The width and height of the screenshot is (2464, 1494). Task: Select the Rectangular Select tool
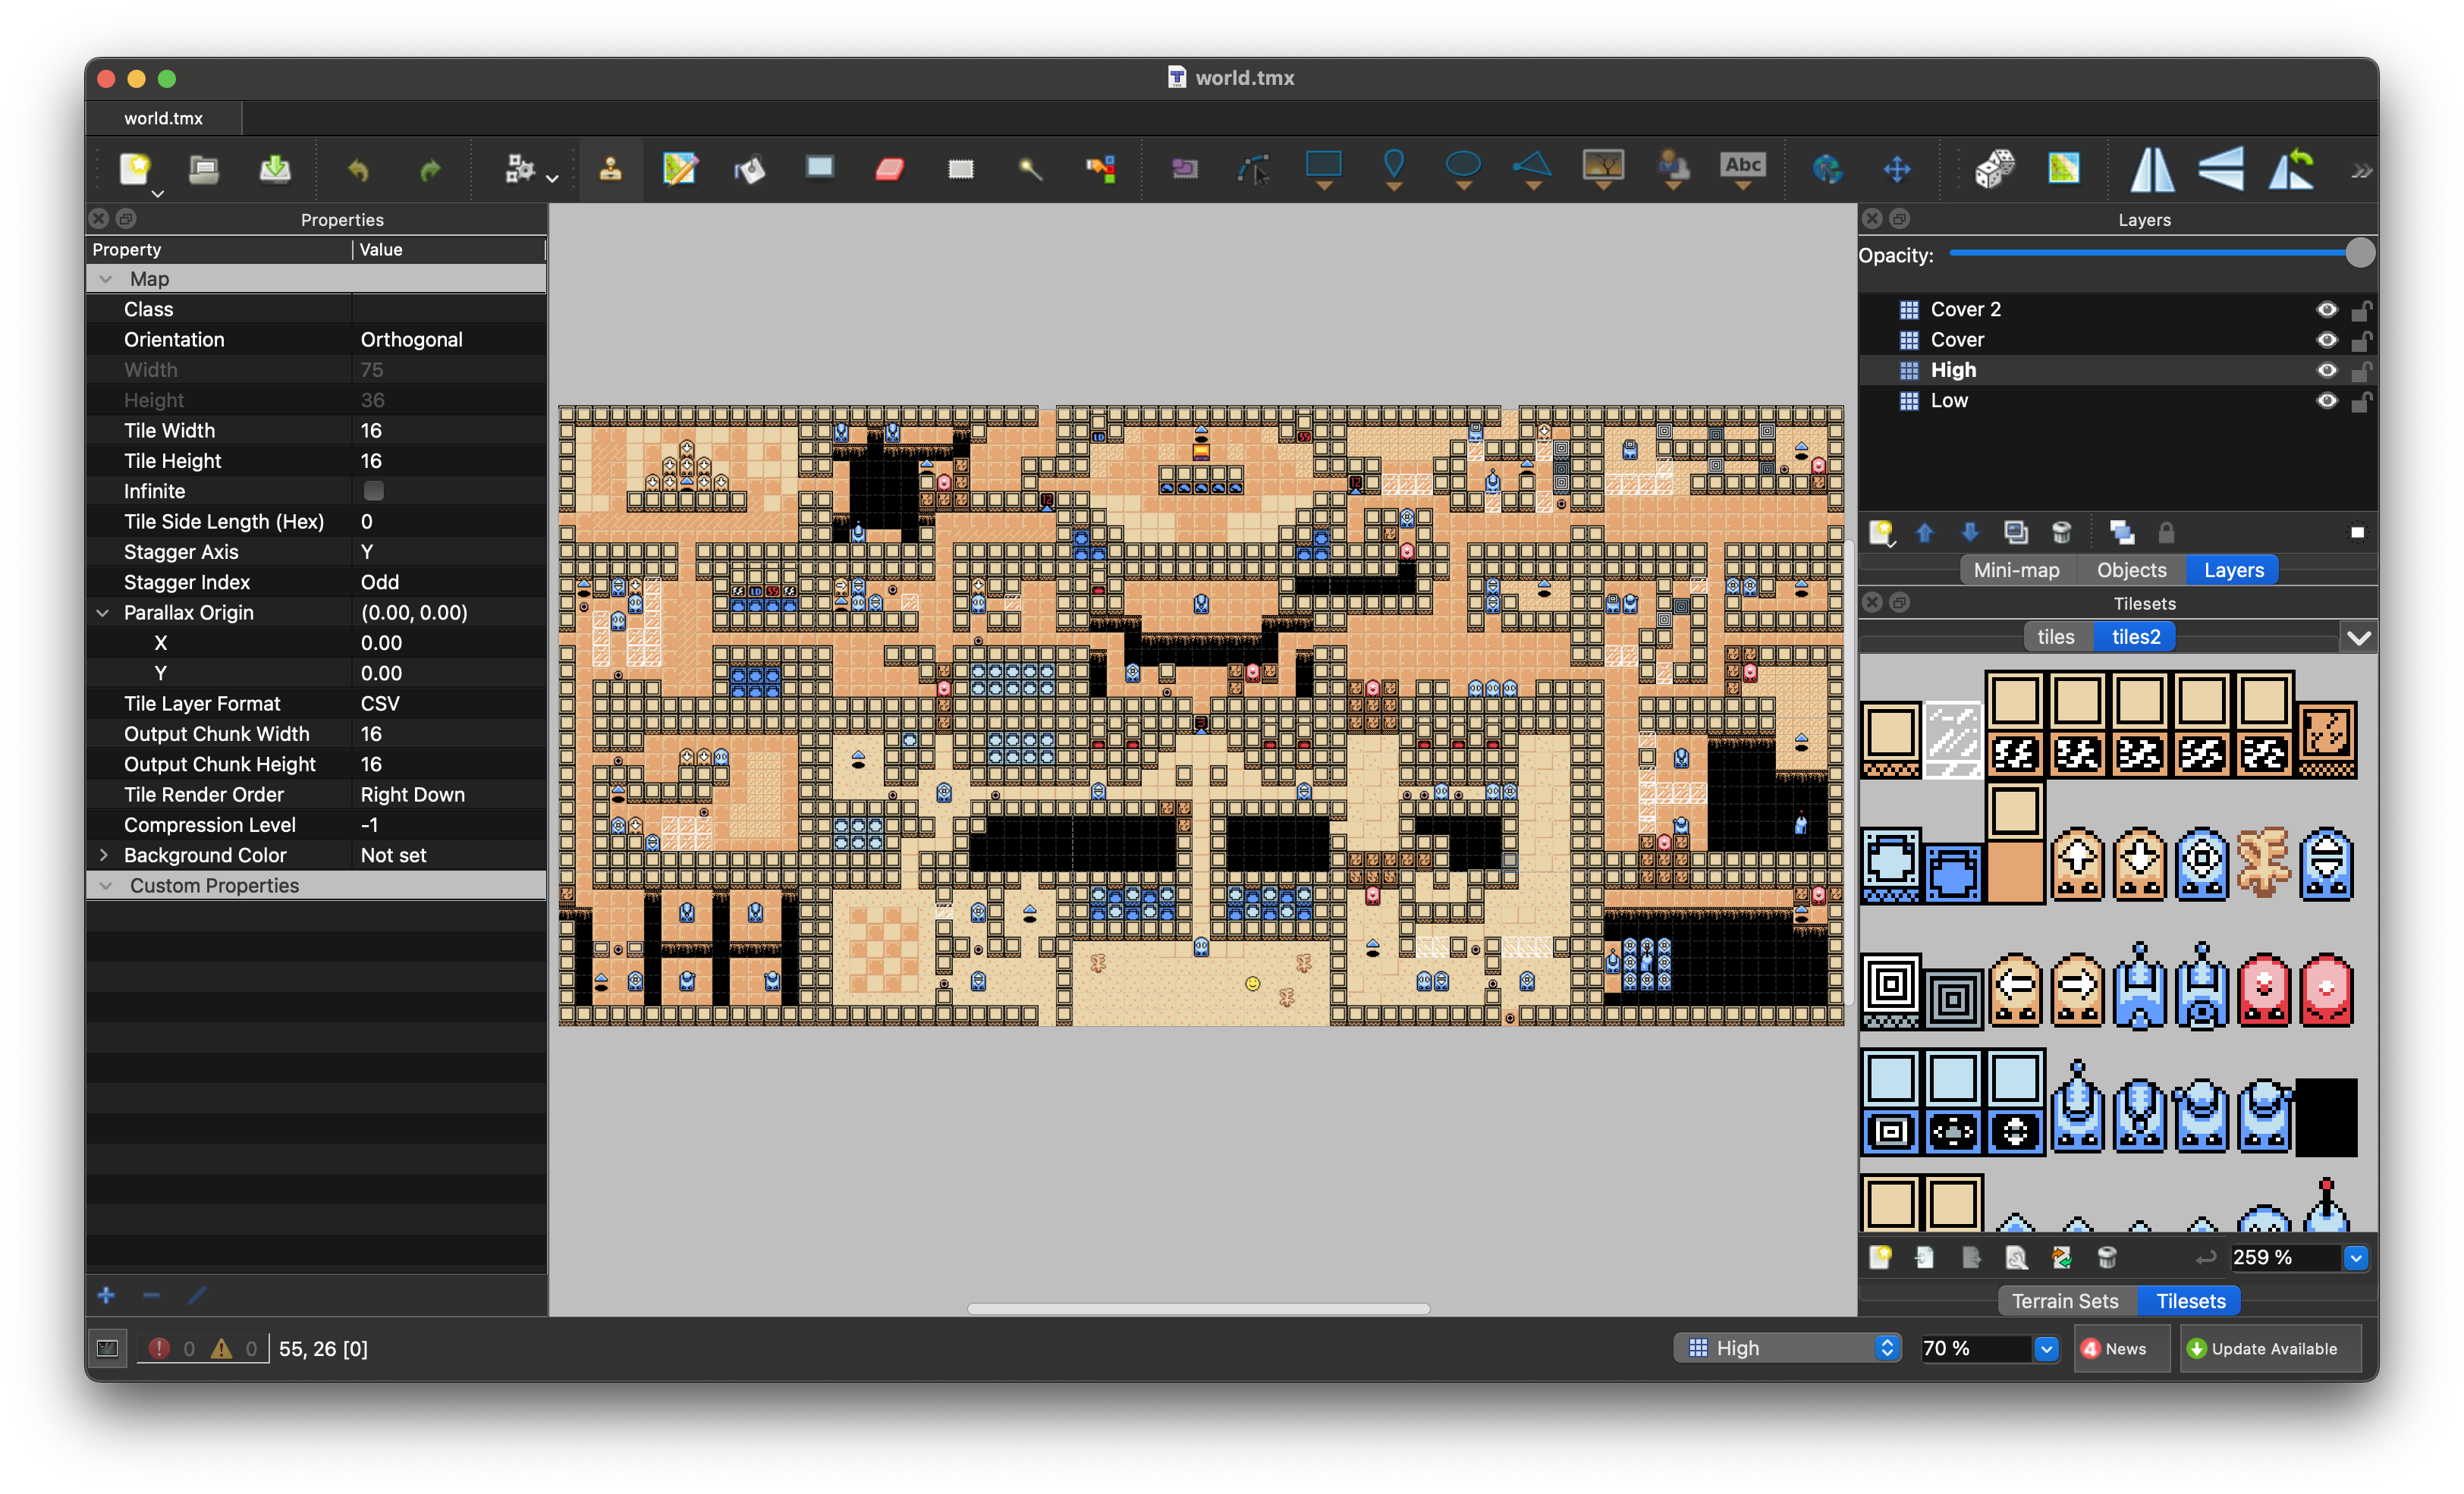(x=960, y=169)
